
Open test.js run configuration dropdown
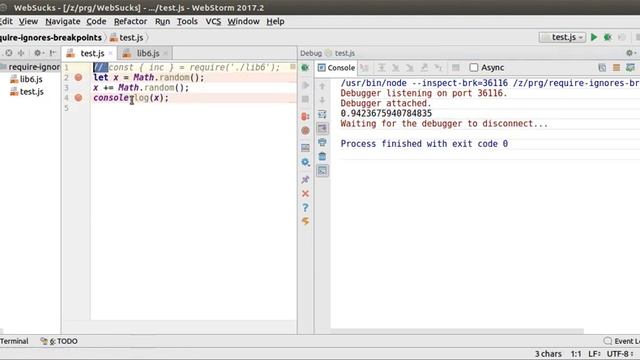tap(562, 37)
